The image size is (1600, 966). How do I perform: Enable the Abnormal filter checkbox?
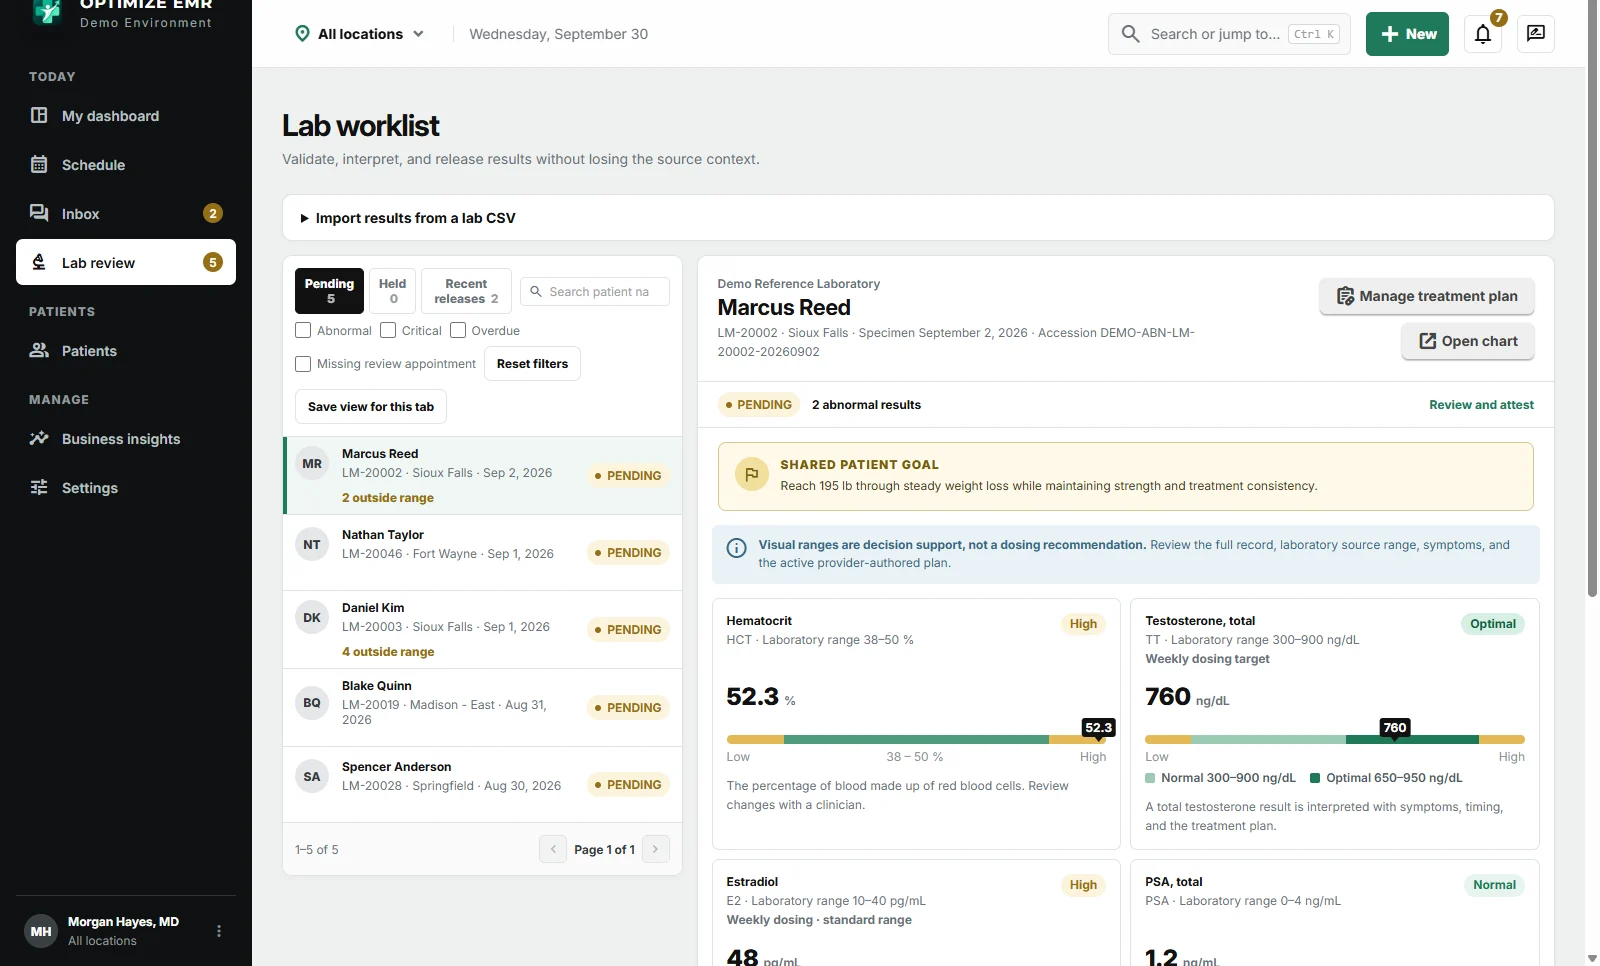[x=303, y=330]
